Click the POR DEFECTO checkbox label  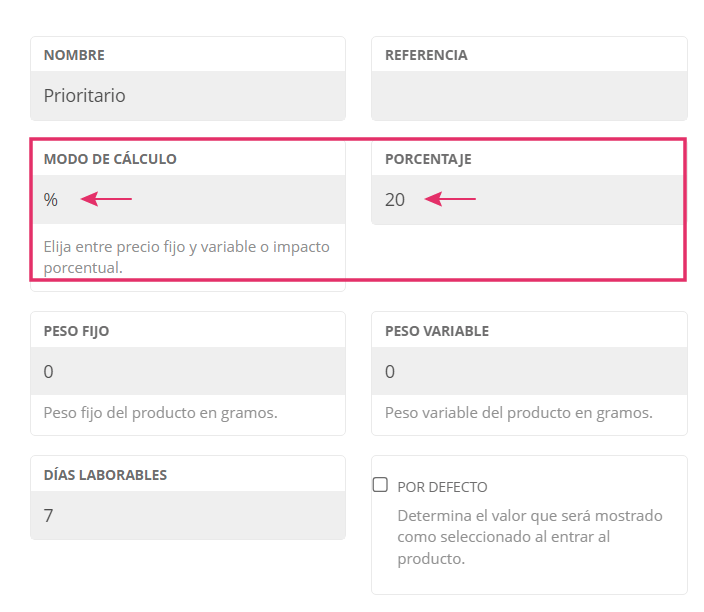point(442,487)
